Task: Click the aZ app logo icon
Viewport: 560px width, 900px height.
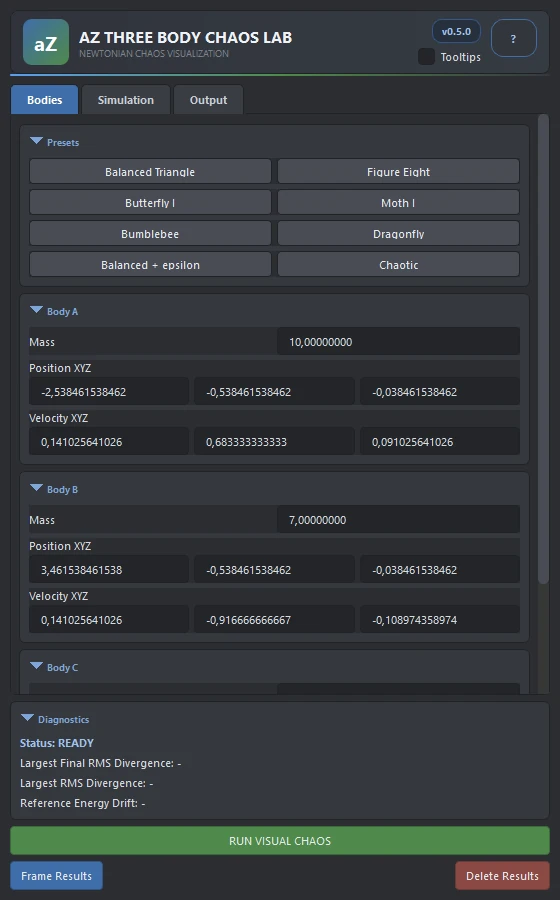Action: click(x=46, y=42)
